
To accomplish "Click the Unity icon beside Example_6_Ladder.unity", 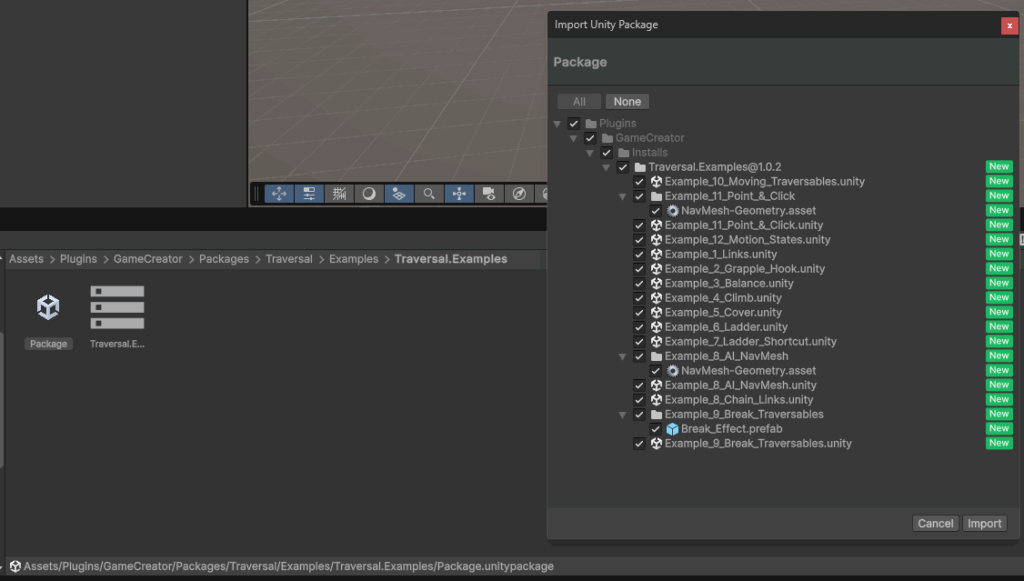I will tap(656, 327).
